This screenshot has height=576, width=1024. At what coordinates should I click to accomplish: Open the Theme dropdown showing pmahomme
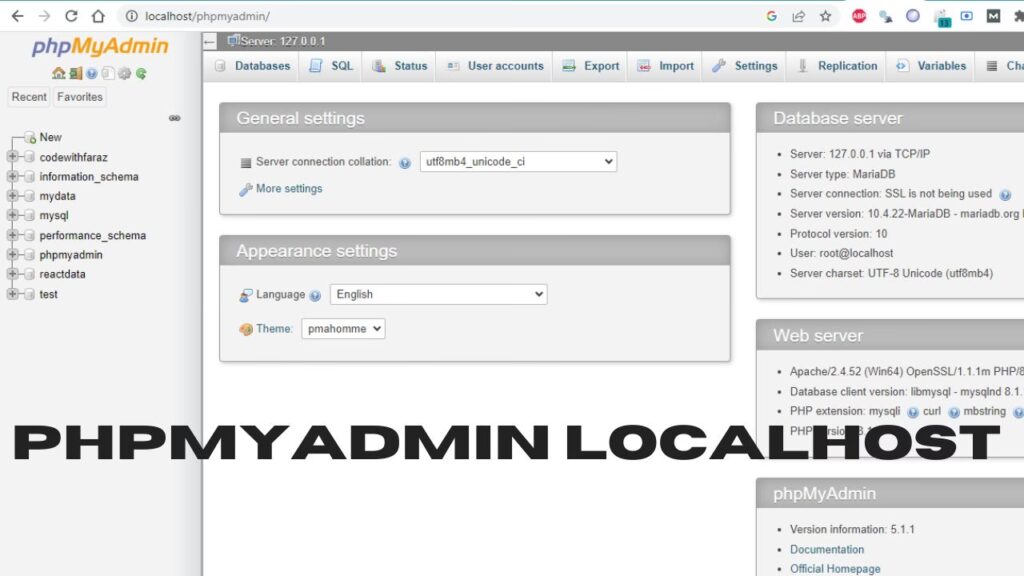(343, 328)
